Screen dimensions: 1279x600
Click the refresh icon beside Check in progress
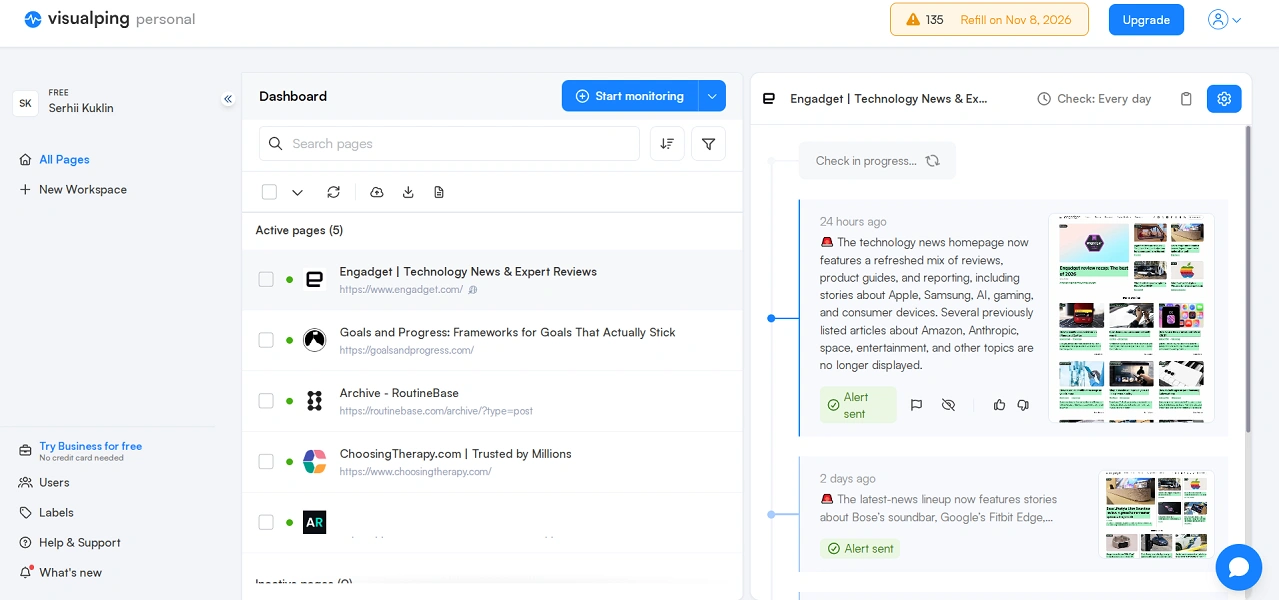pyautogui.click(x=933, y=161)
